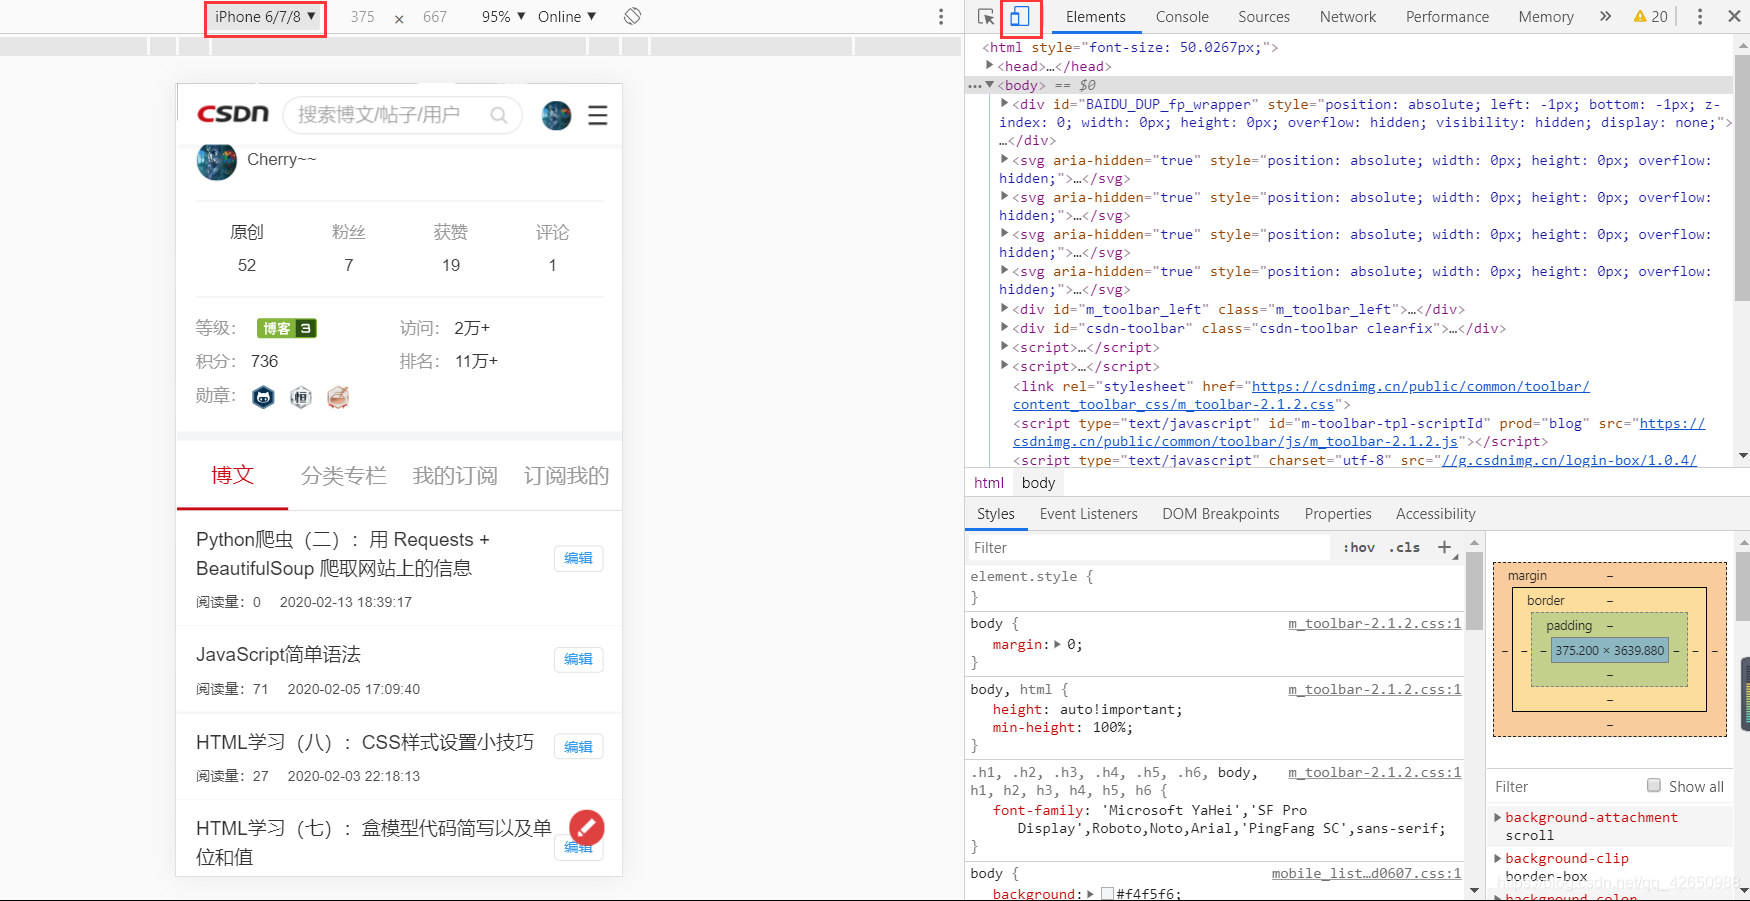This screenshot has height=901, width=1750.
Task: Click the warnings count icon showing 20
Action: pyautogui.click(x=1650, y=16)
